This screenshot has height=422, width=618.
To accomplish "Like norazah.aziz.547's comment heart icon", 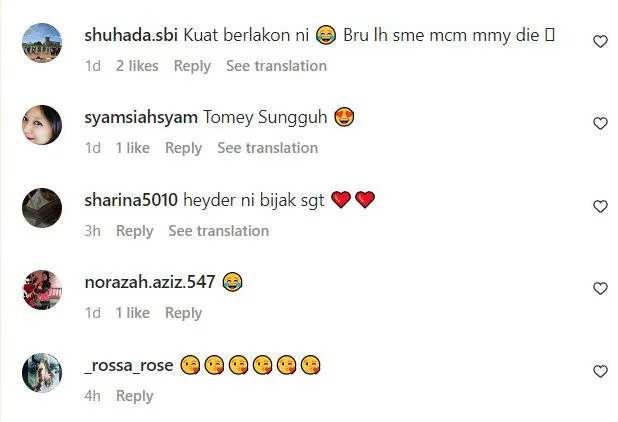I will click(x=600, y=289).
